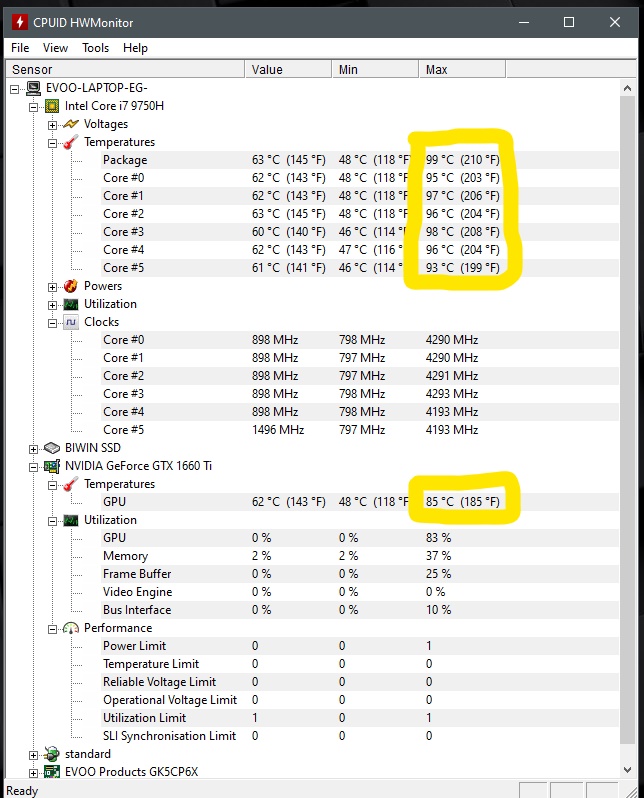Click the Powers flame icon
Viewport: 644px width, 798px height.
pyautogui.click(x=70, y=286)
